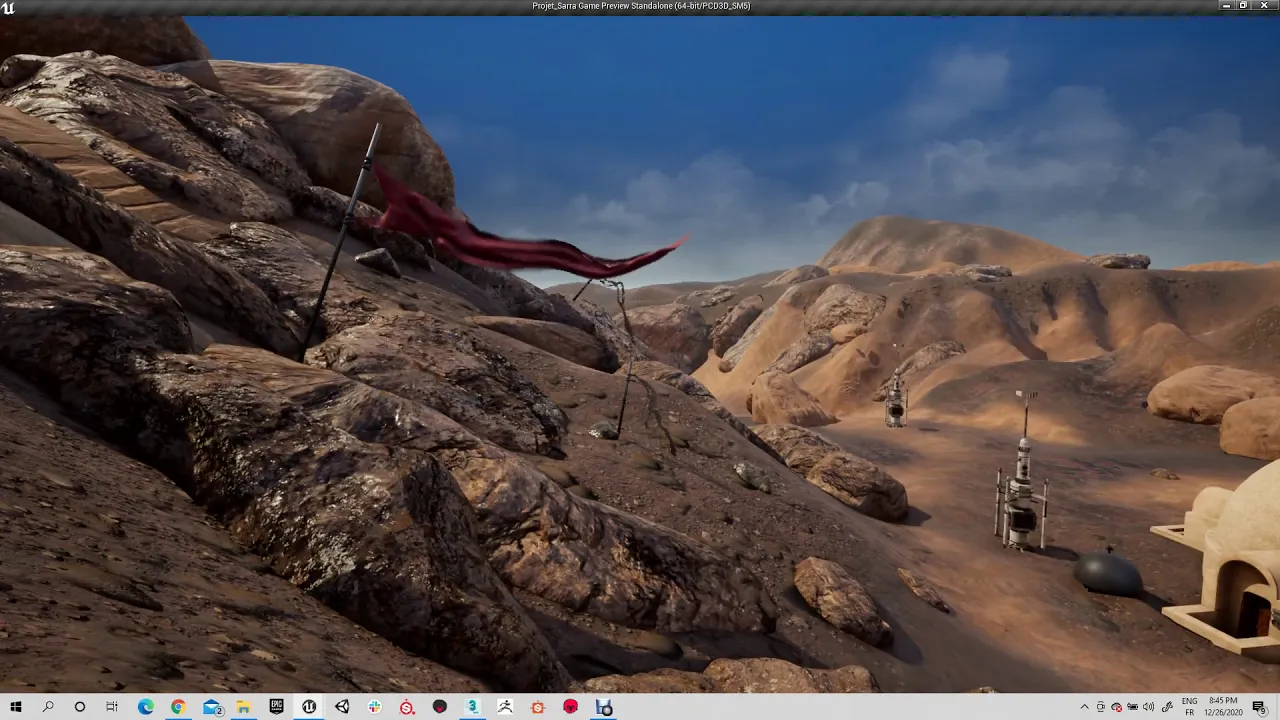Open Windows taskbar search
This screenshot has width=1280, height=720.
[x=48, y=707]
